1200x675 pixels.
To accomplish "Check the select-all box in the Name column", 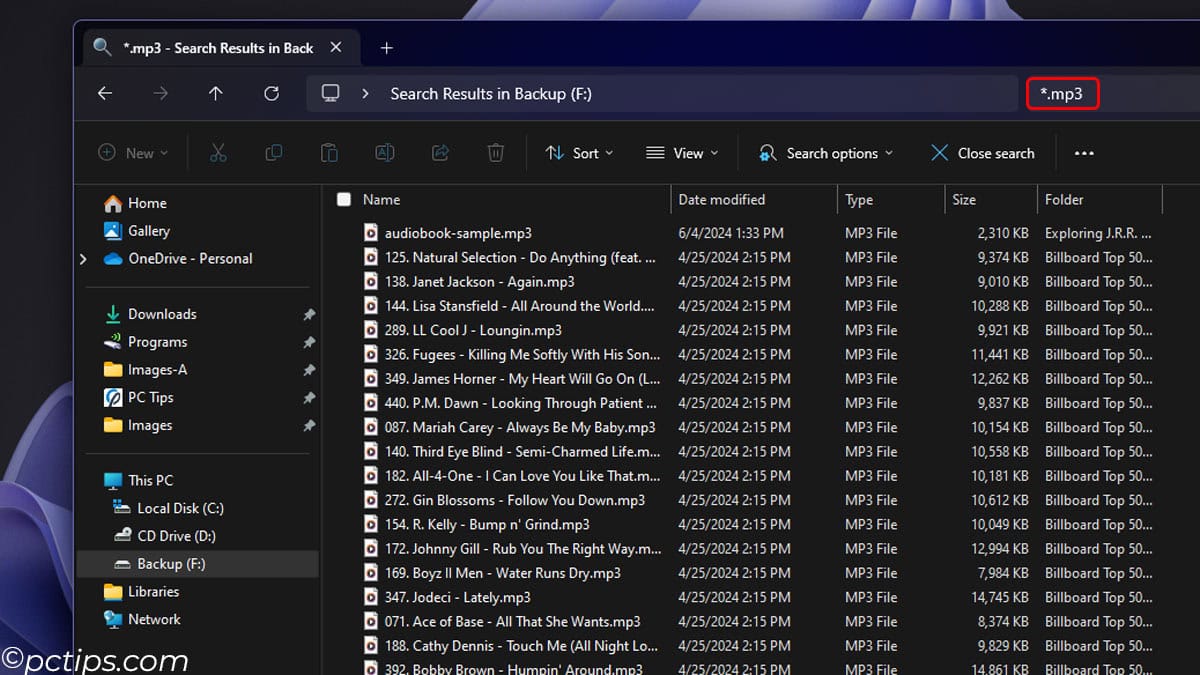I will click(x=343, y=199).
